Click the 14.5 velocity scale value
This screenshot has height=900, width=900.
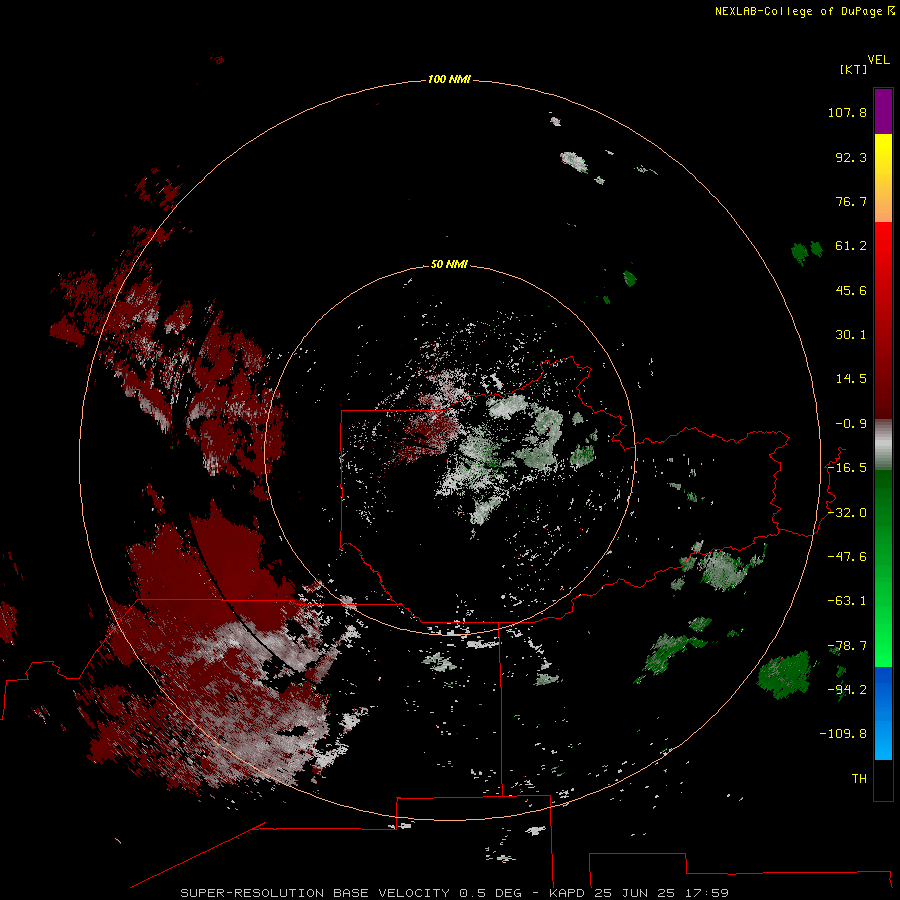[851, 379]
